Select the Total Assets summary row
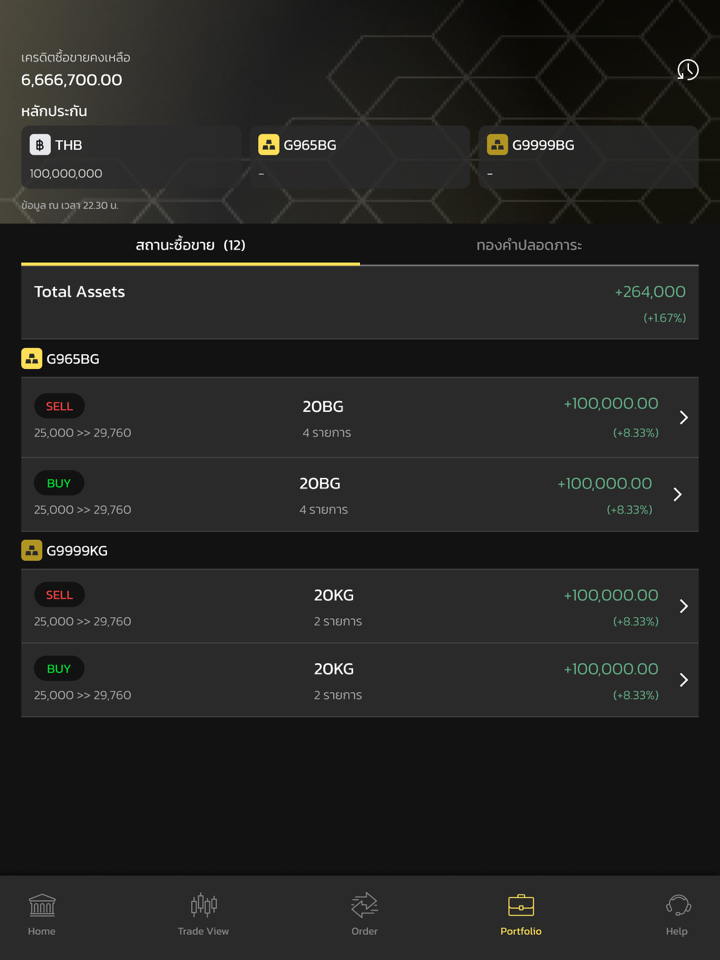720x960 pixels. [360, 300]
